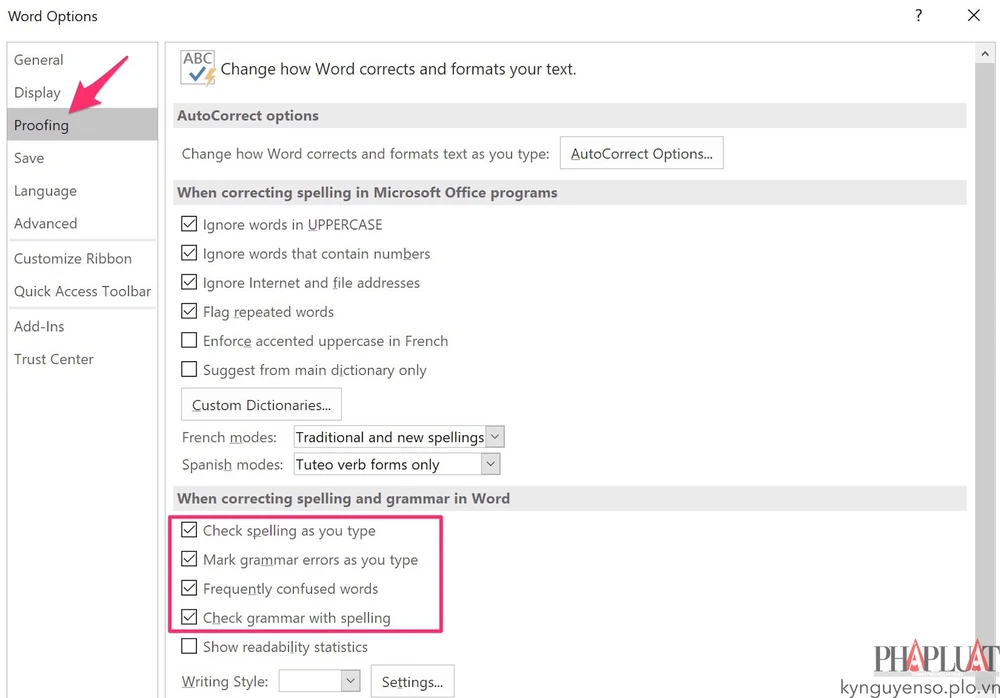Viewport: 1000px width, 698px height.
Task: Click the grammar Settings button
Action: pos(412,682)
